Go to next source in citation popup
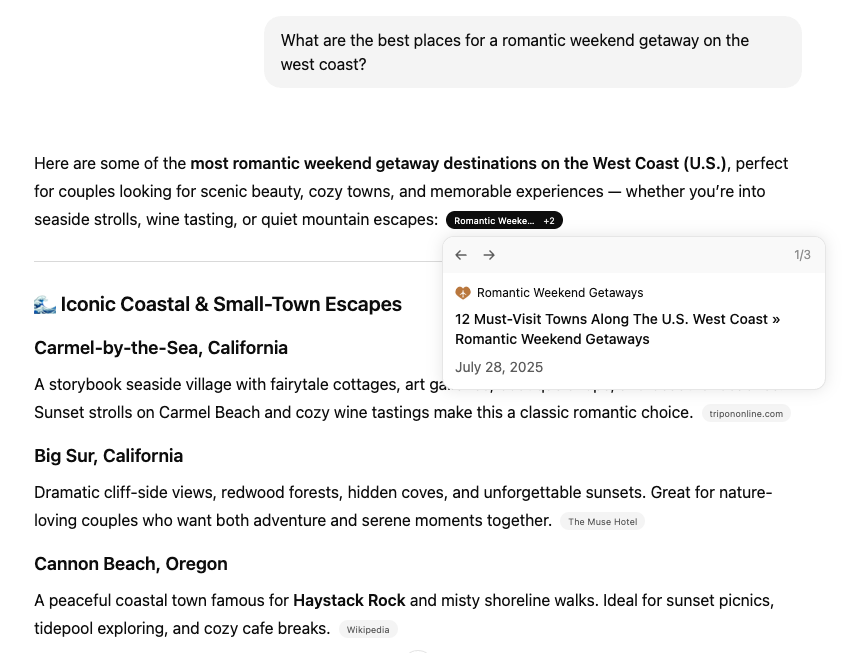 pyautogui.click(x=489, y=255)
